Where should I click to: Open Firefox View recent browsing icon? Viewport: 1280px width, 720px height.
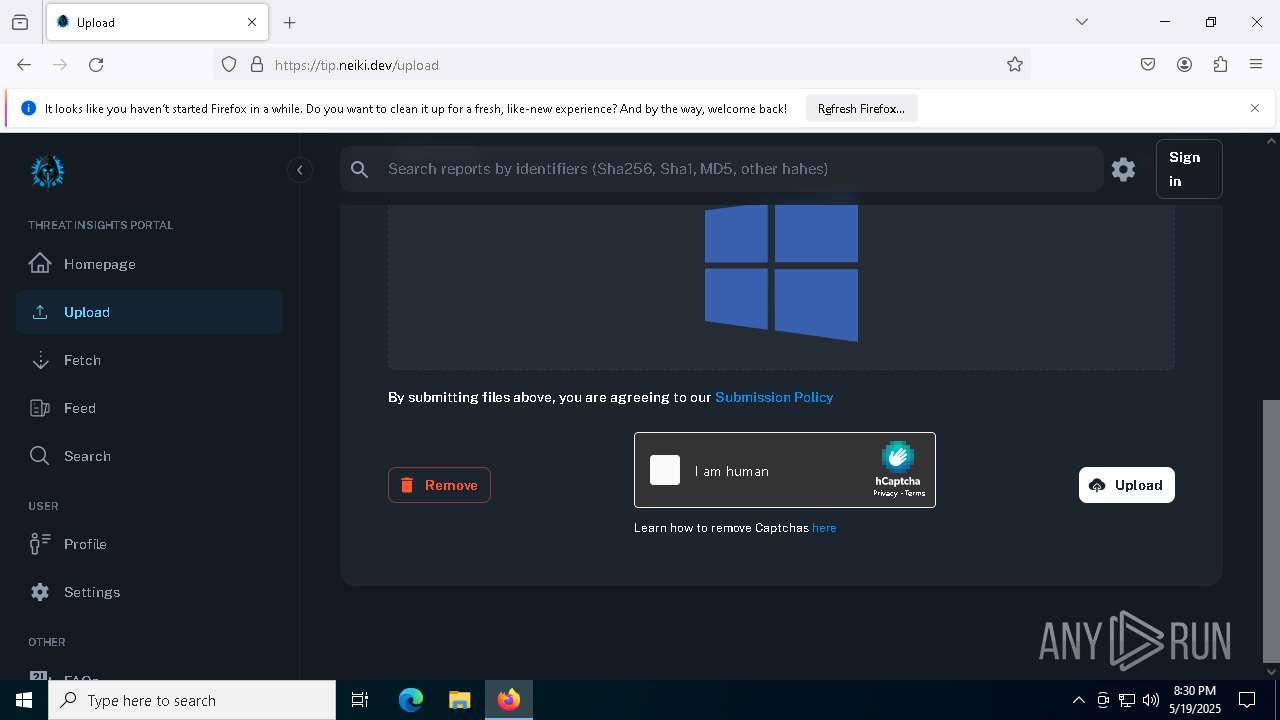[x=20, y=22]
